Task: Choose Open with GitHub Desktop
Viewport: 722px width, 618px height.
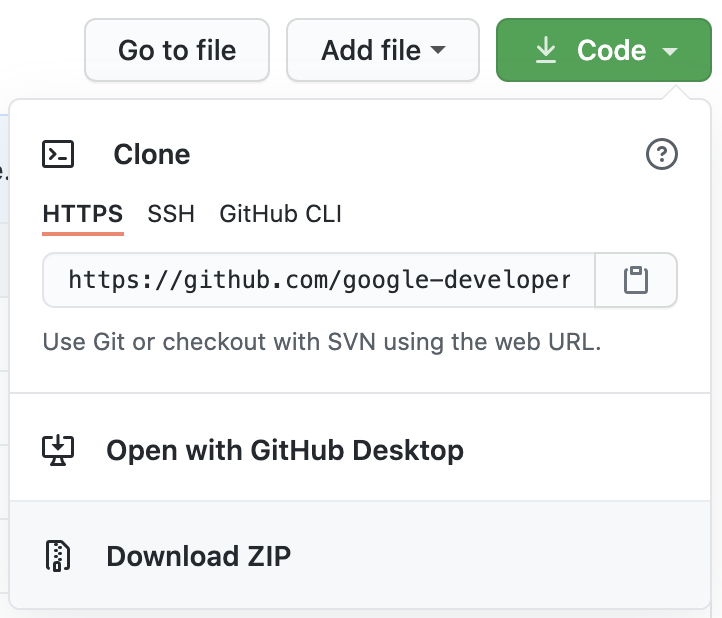Action: pos(284,450)
